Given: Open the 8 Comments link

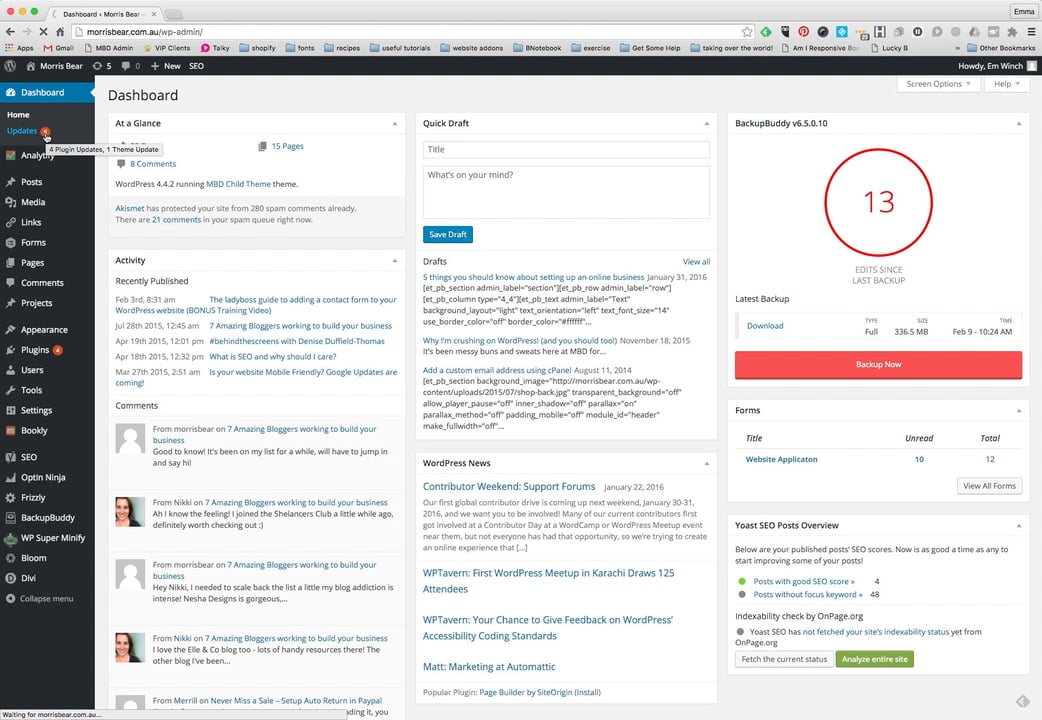Looking at the screenshot, I should tap(153, 164).
